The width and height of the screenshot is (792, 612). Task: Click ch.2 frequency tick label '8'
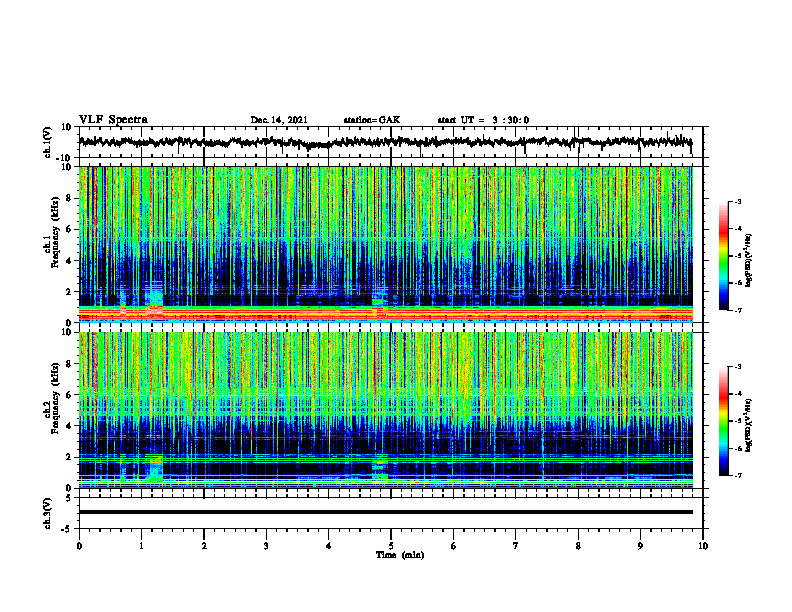[69, 364]
